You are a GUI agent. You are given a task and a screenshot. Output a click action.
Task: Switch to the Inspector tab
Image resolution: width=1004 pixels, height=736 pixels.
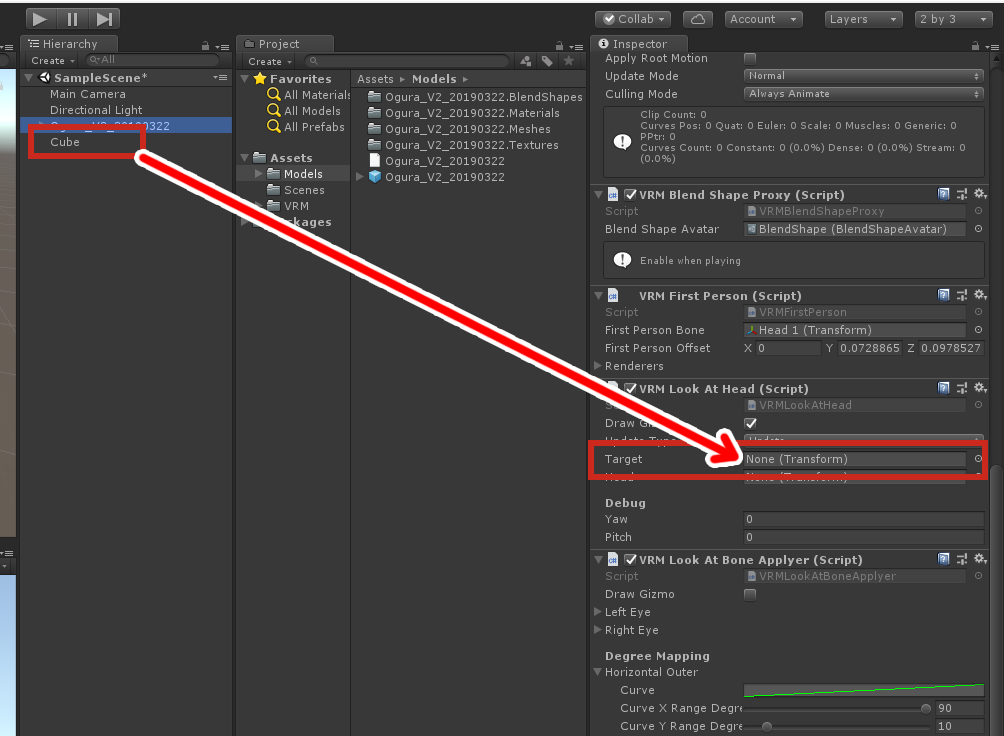click(639, 44)
